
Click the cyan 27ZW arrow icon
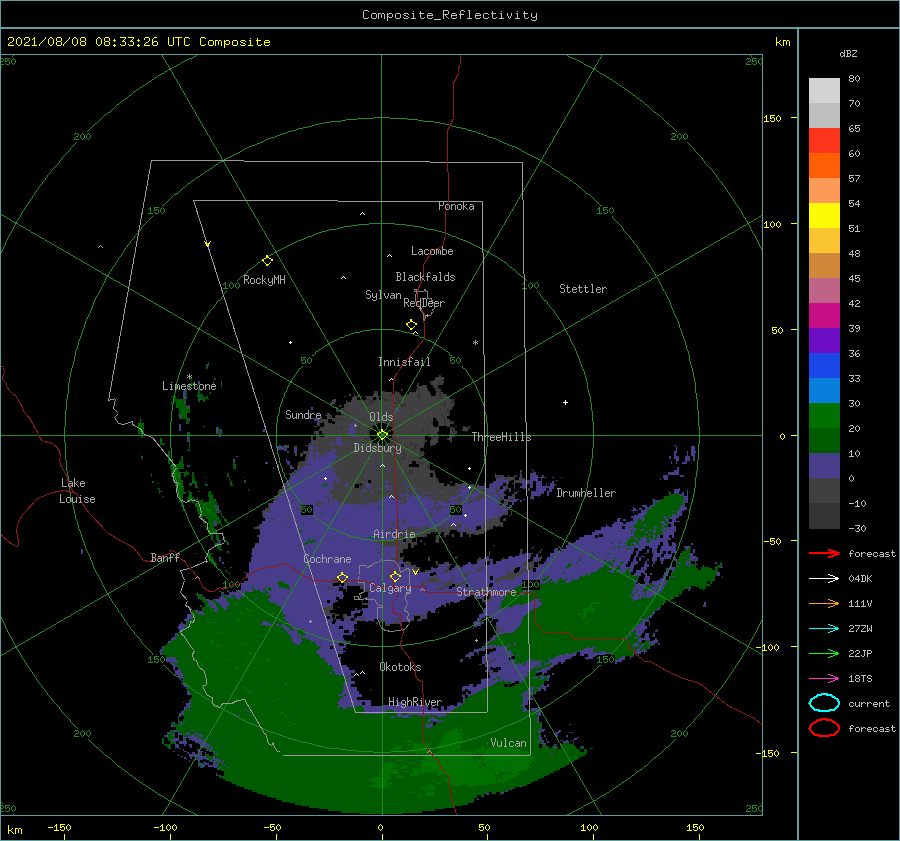[824, 629]
